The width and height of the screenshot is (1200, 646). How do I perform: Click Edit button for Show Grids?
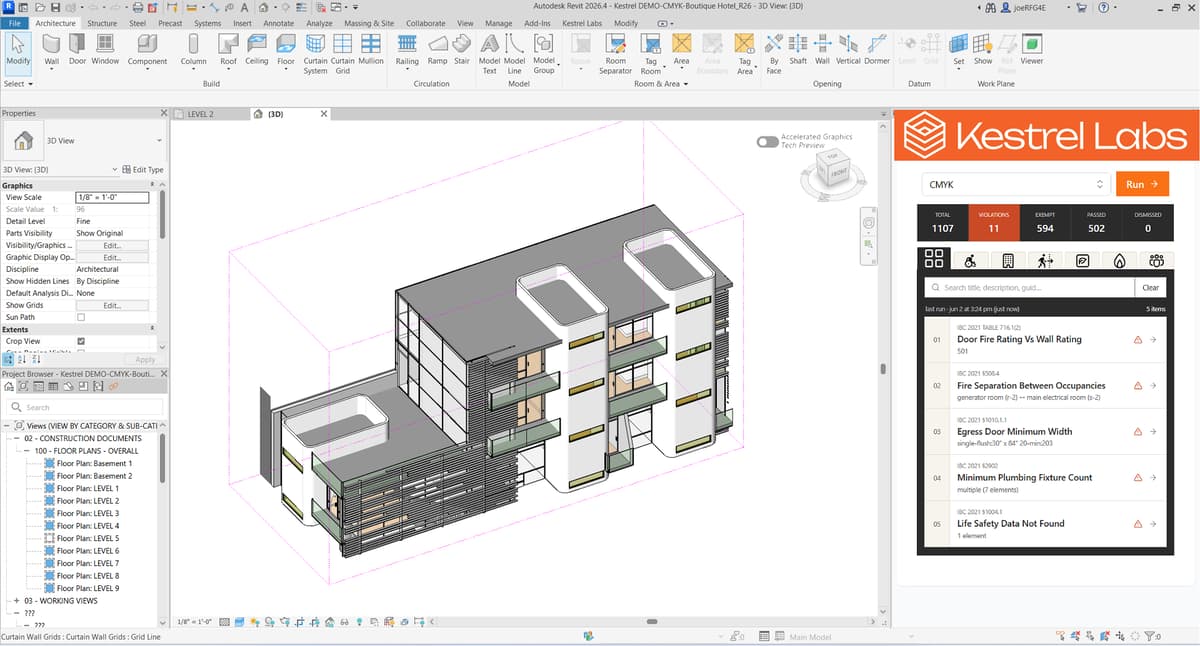tap(112, 305)
